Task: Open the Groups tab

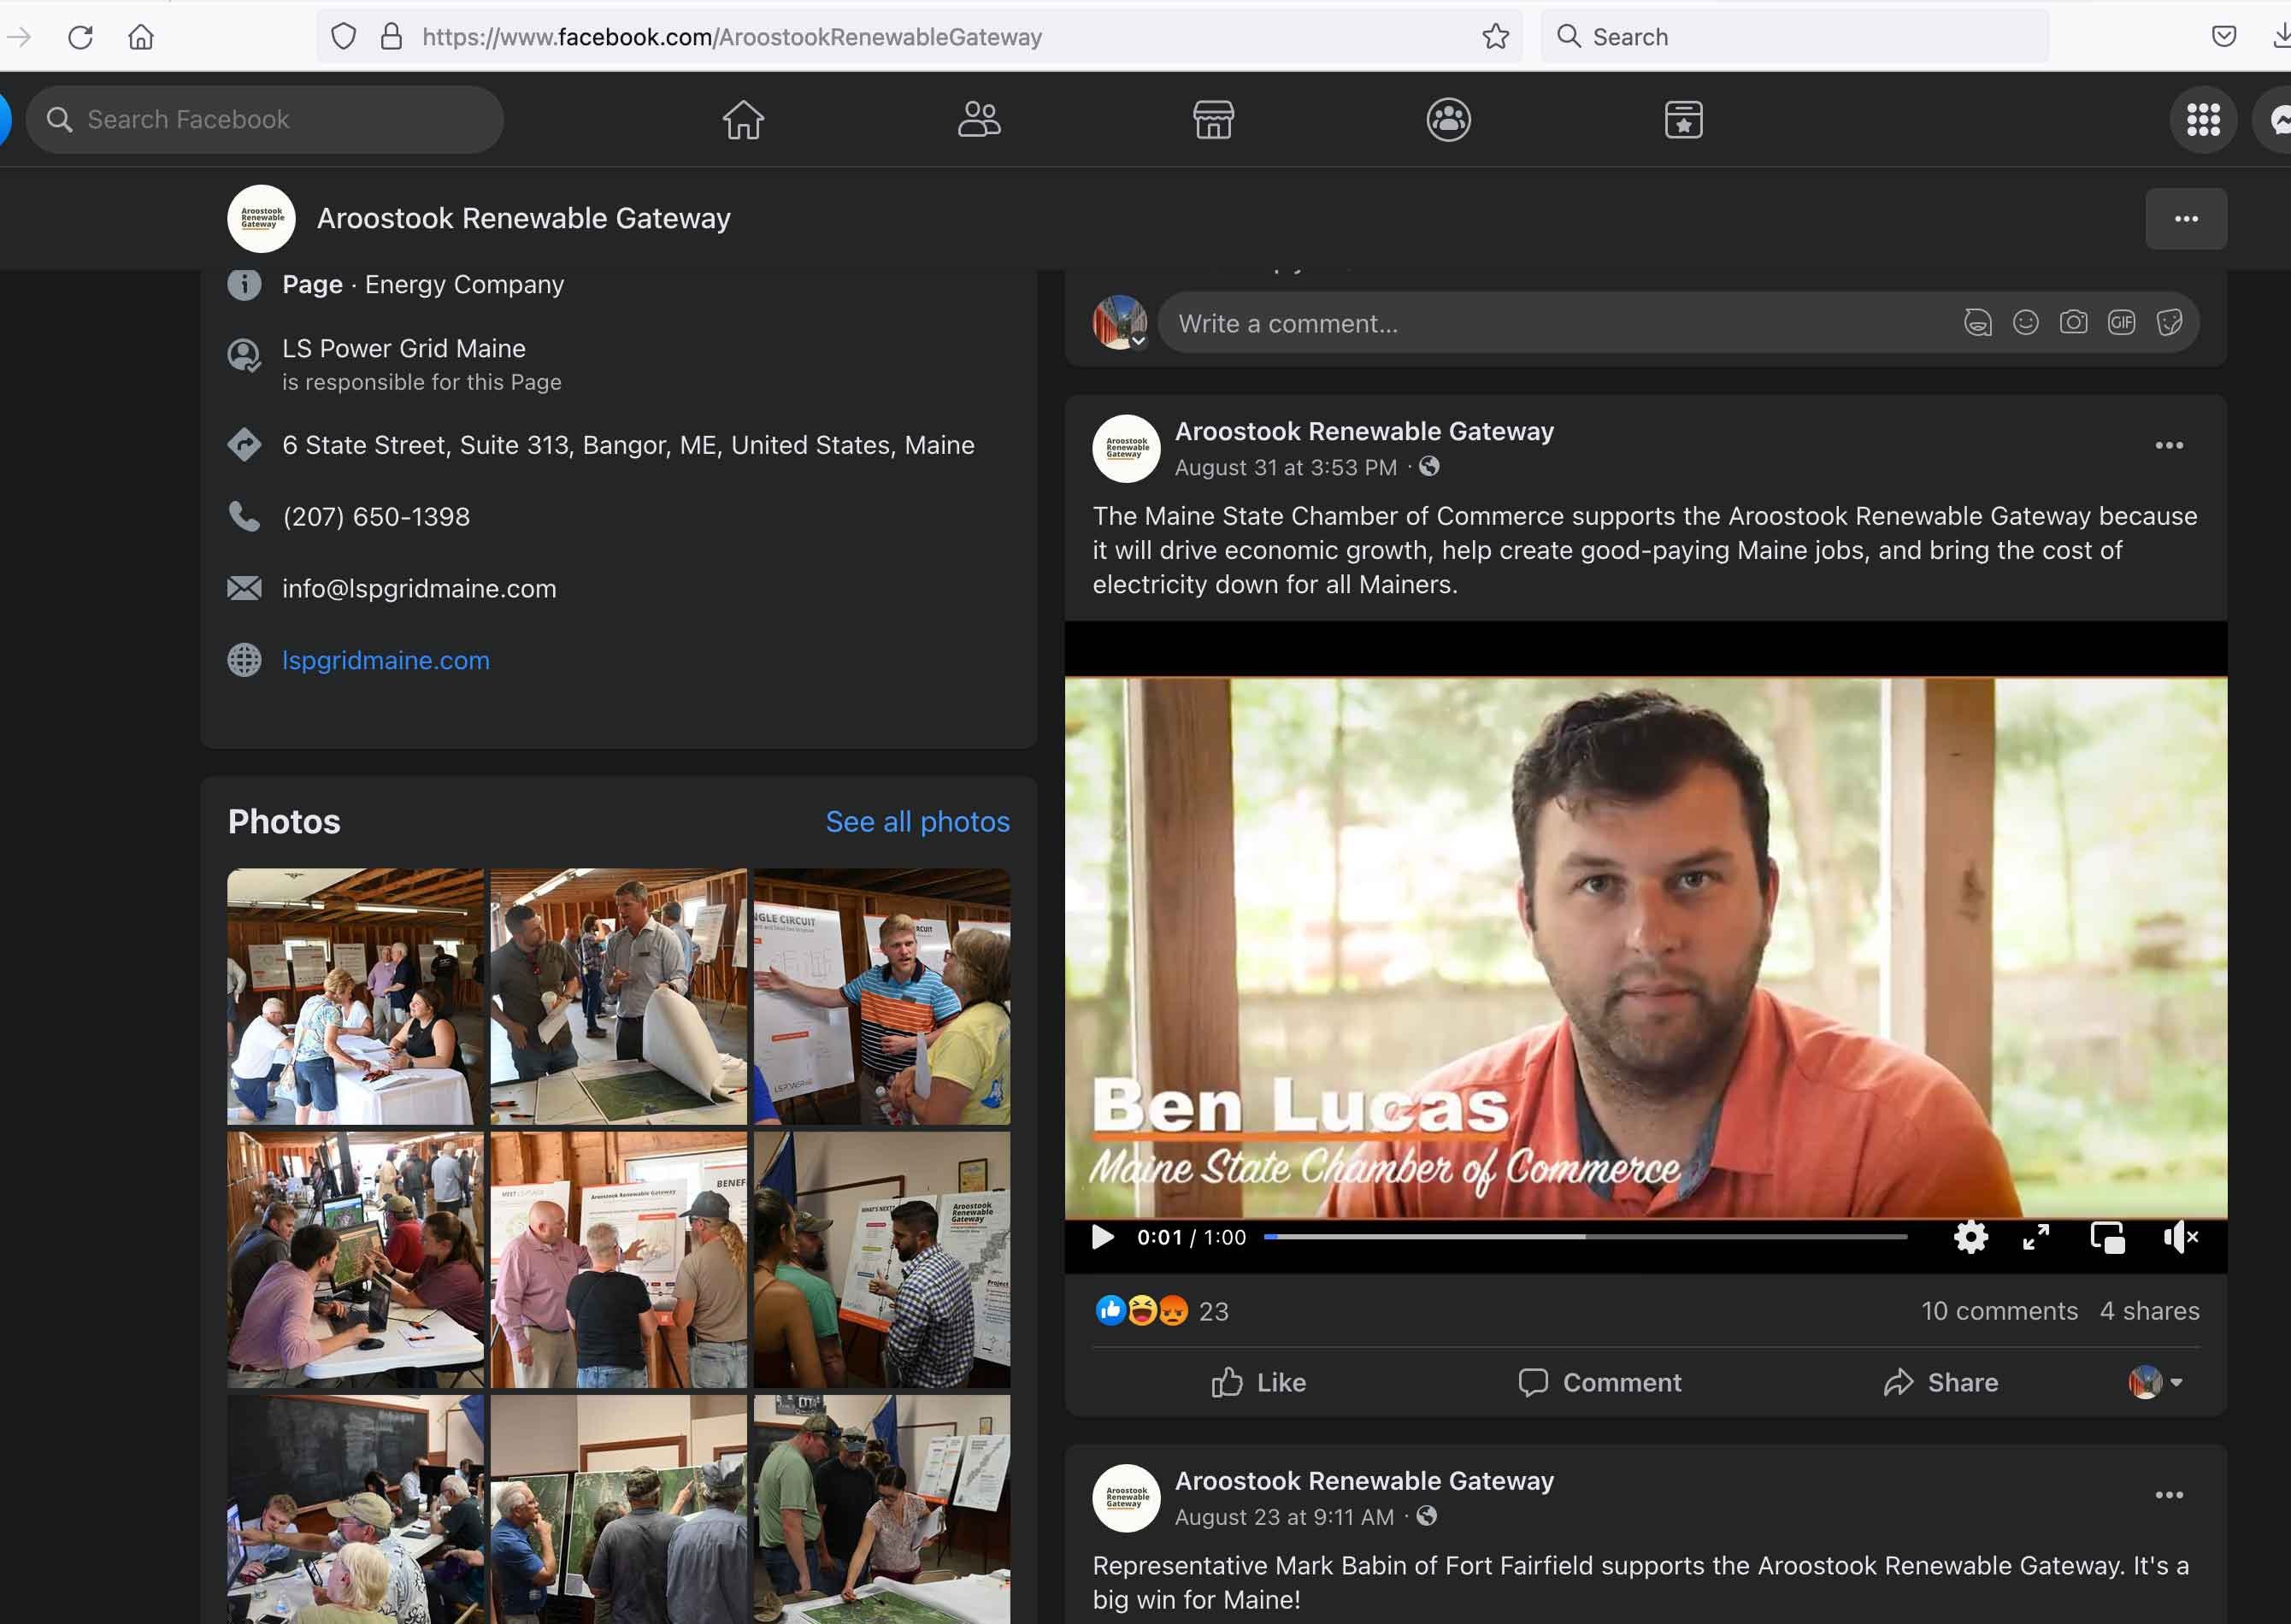Action: tap(1448, 119)
